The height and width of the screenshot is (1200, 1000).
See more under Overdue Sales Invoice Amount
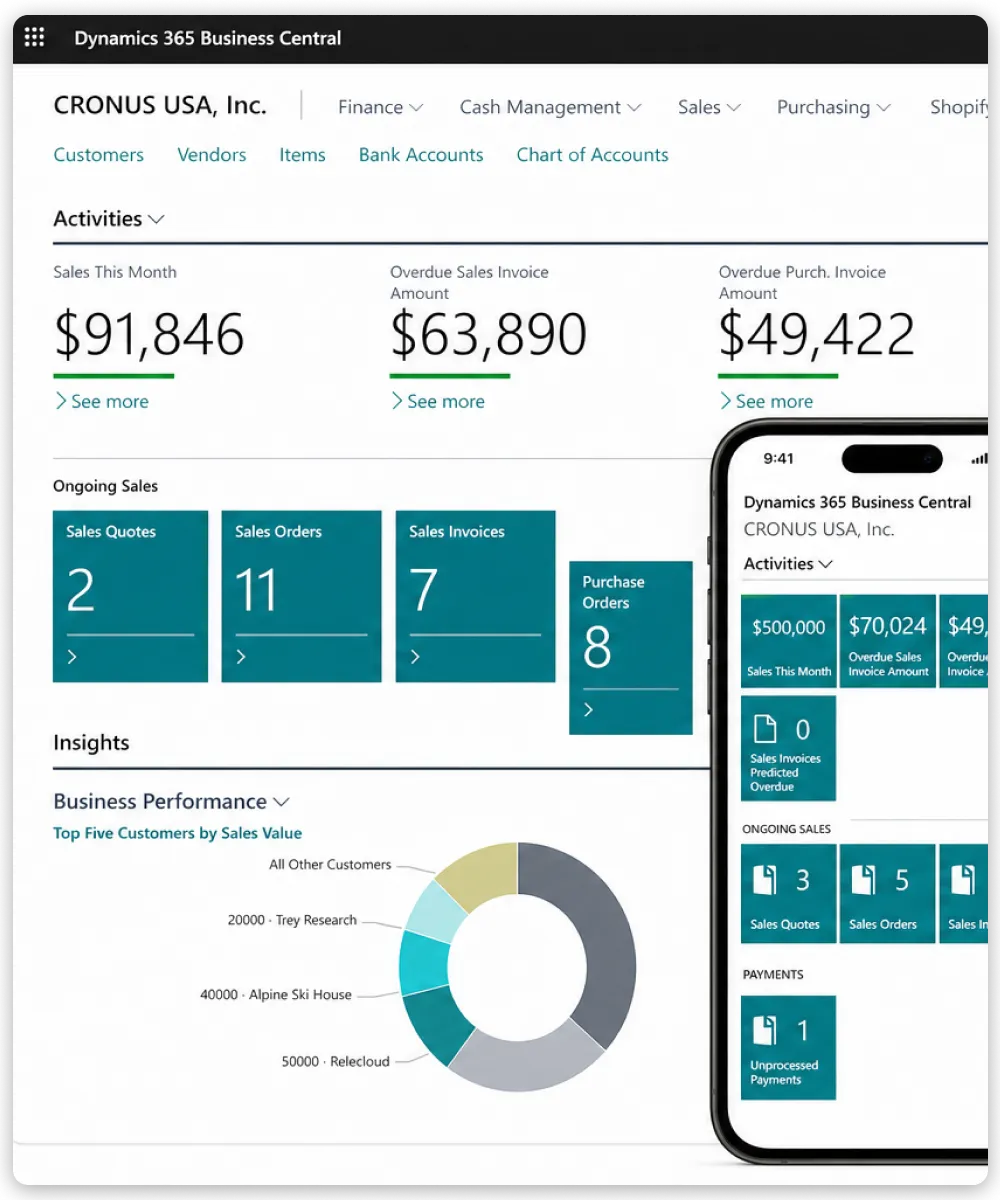437,401
